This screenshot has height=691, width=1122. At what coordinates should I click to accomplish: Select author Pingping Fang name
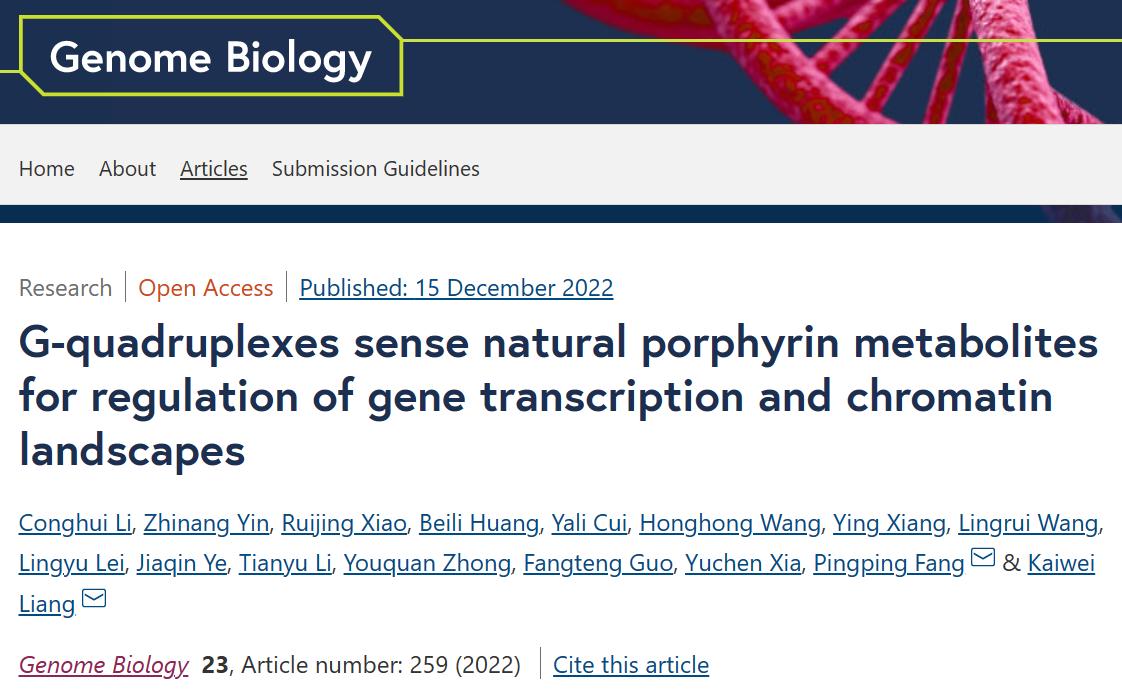(x=889, y=564)
